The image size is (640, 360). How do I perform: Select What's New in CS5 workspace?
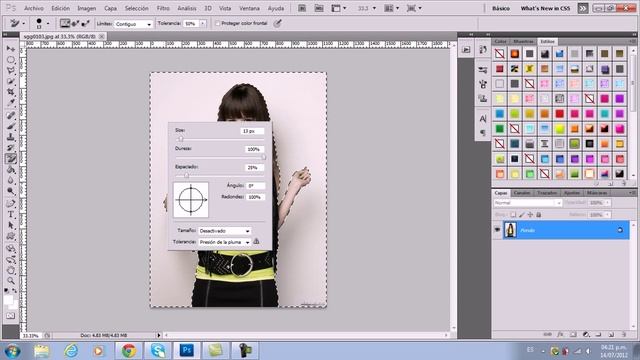coord(545,8)
